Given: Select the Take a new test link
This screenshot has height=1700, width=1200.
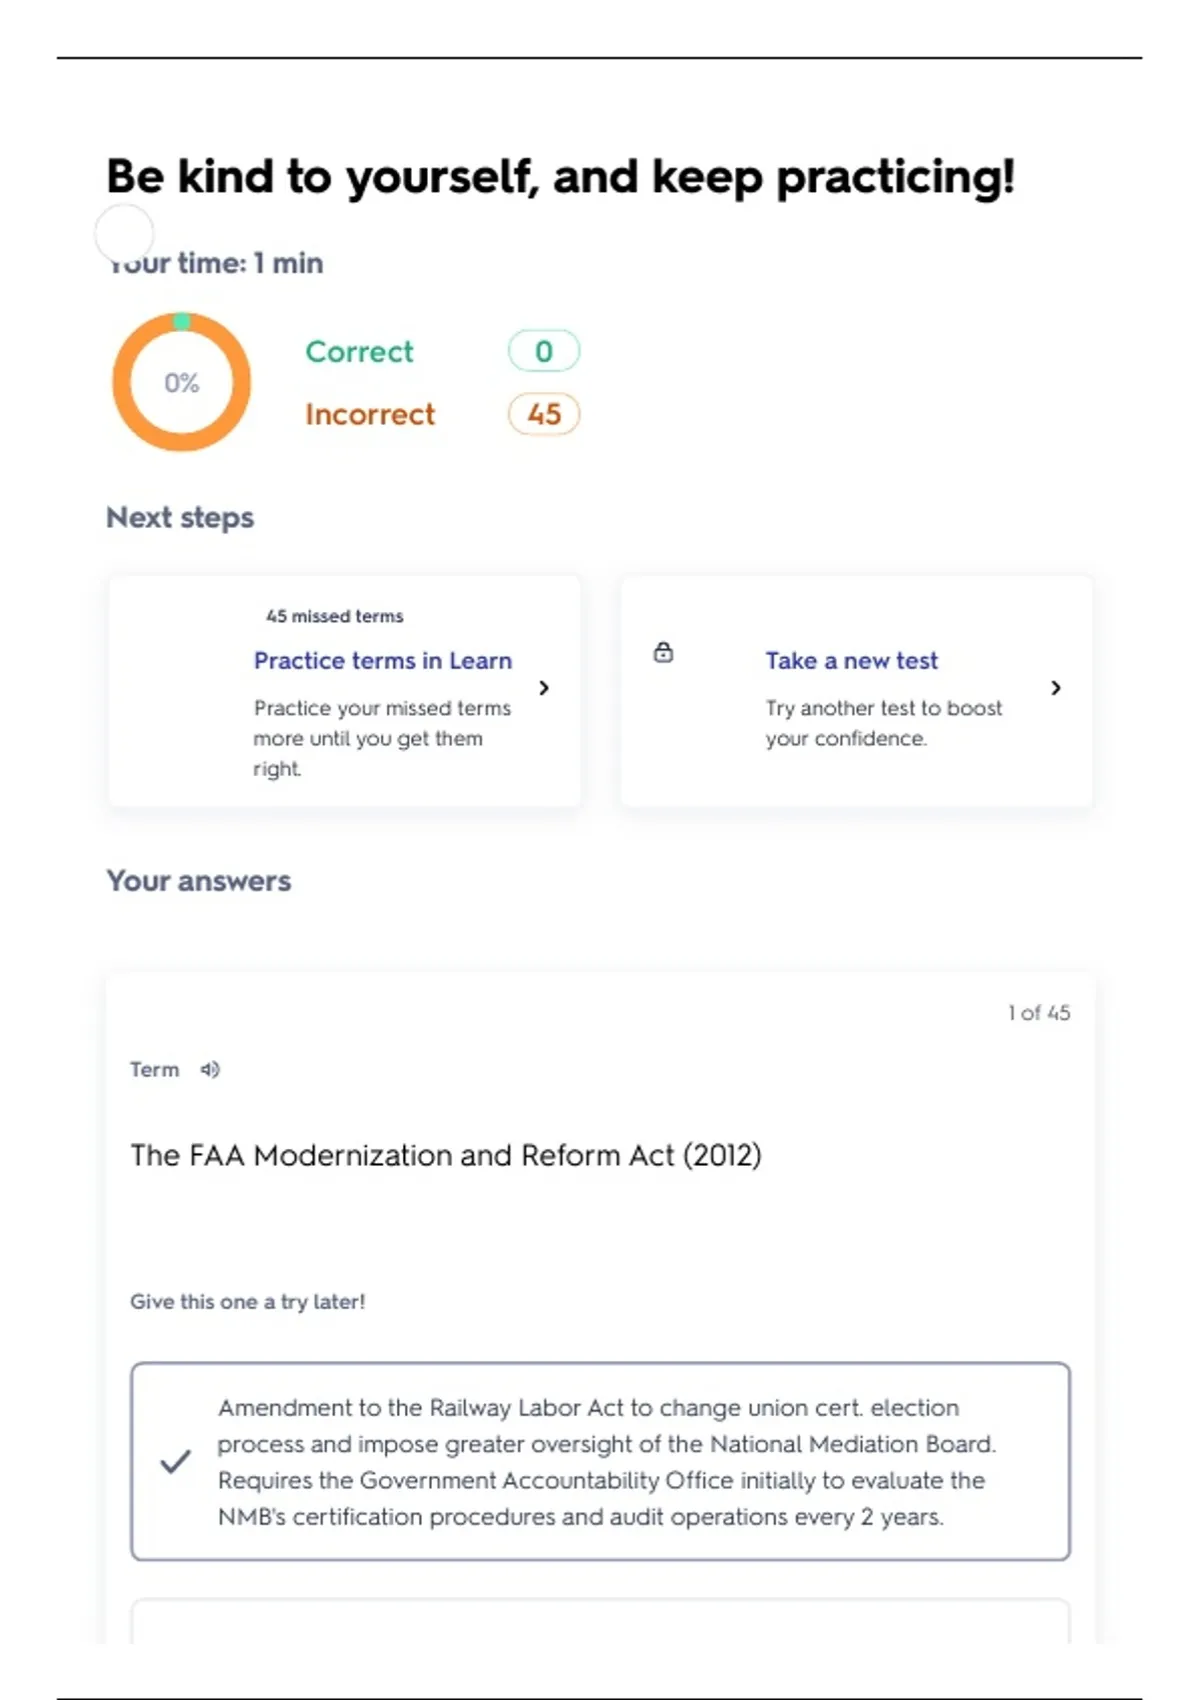Looking at the screenshot, I should [x=851, y=661].
